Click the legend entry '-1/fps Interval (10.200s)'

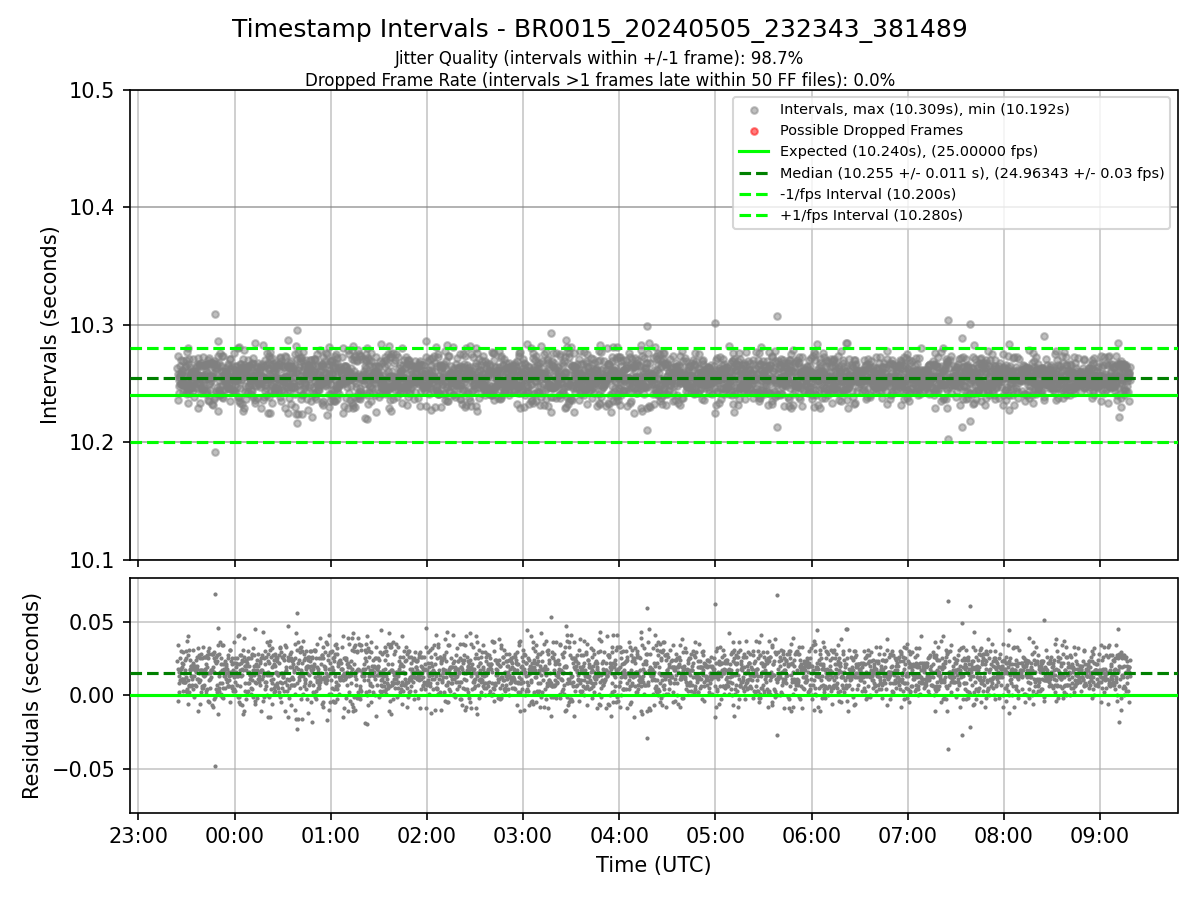click(868, 194)
